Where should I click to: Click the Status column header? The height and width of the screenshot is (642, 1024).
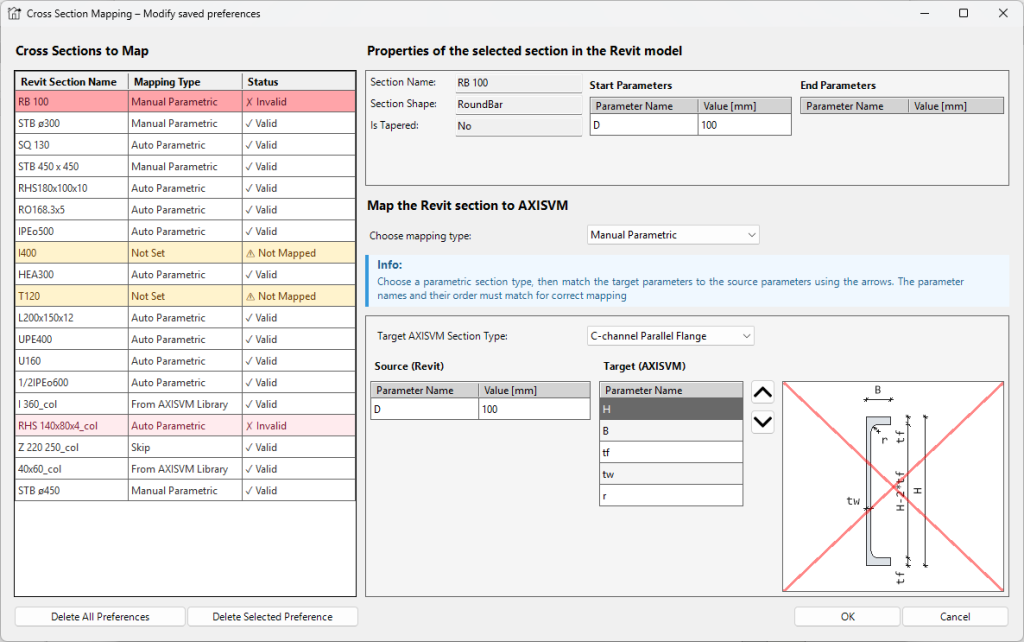298,82
